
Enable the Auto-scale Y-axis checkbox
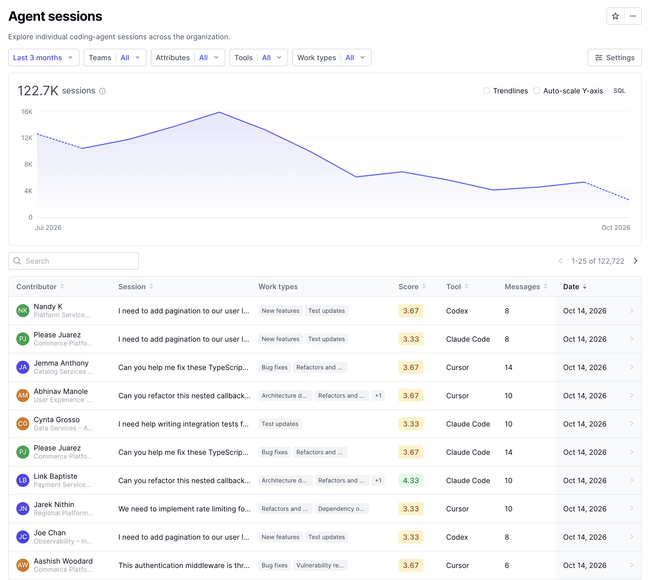tap(536, 91)
